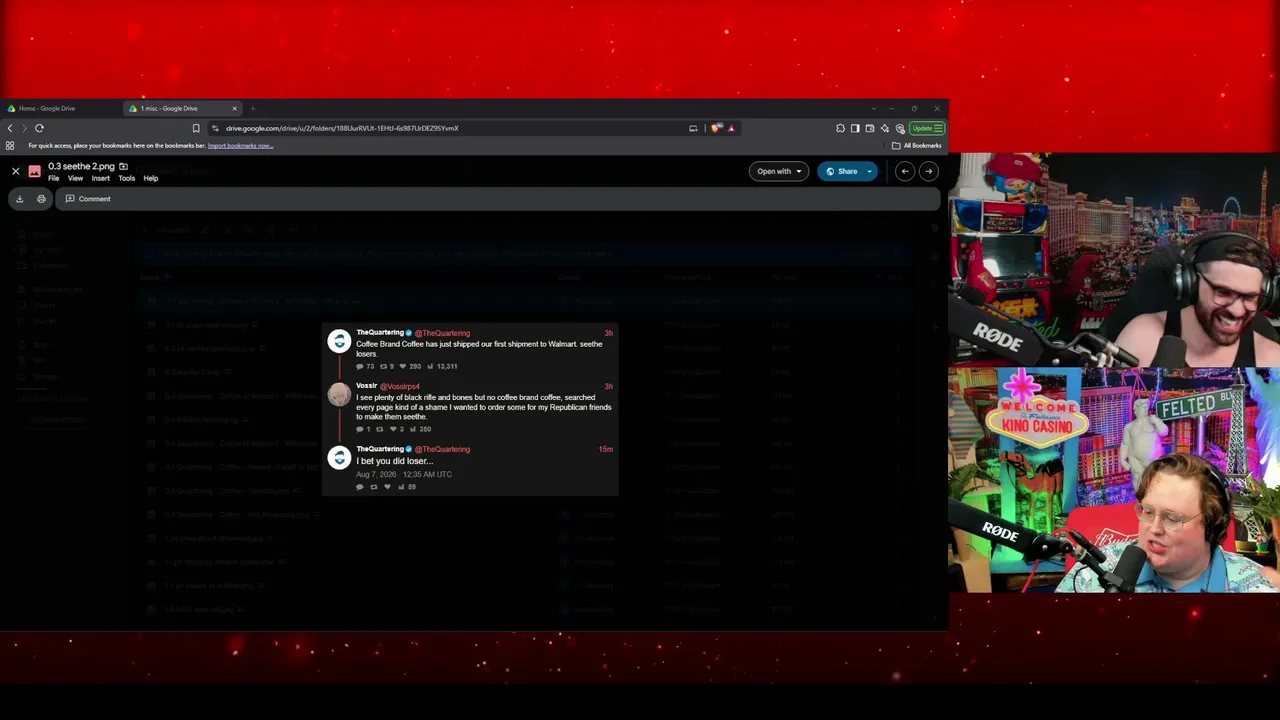
Task: Open the All Bookmarks folder
Action: 917,146
